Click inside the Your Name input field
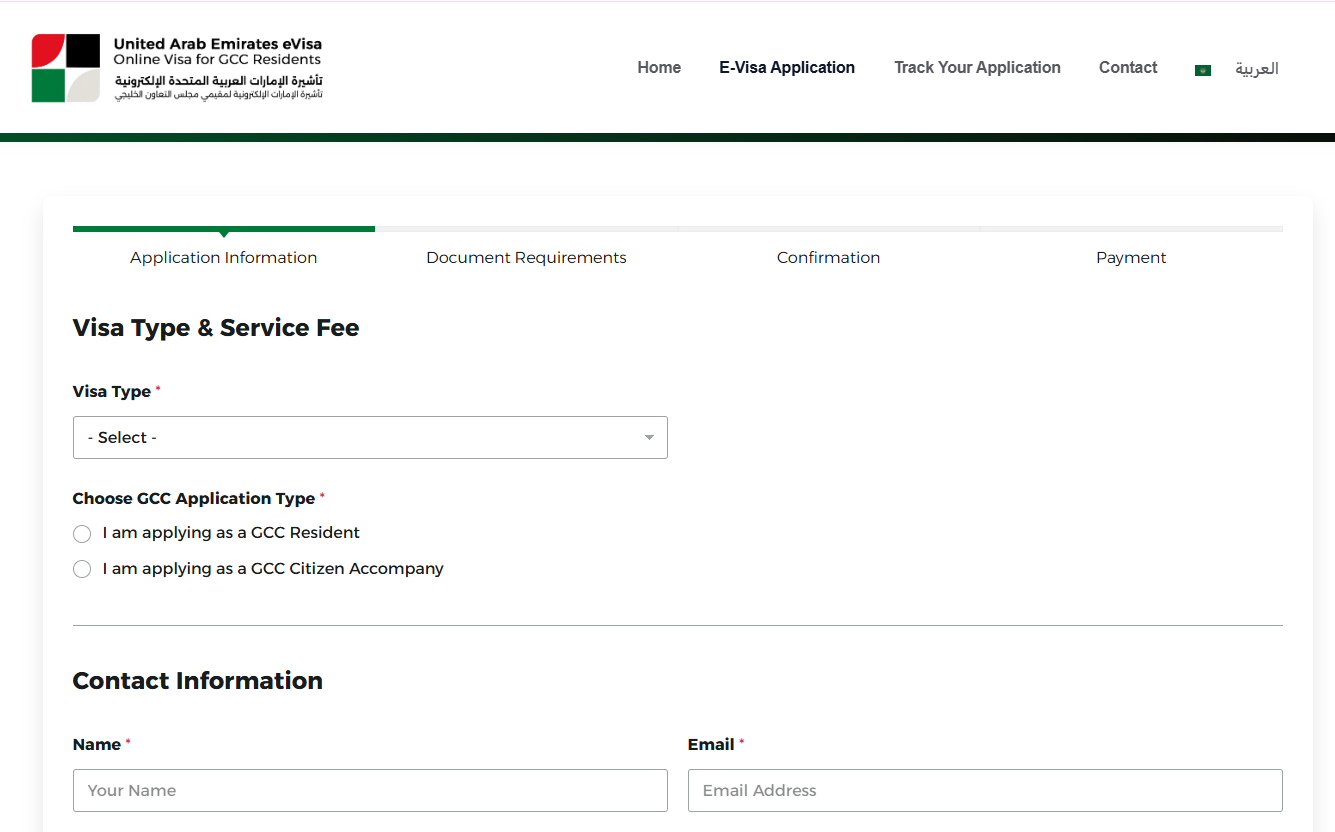Viewport: 1335px width, 832px height. pos(370,790)
